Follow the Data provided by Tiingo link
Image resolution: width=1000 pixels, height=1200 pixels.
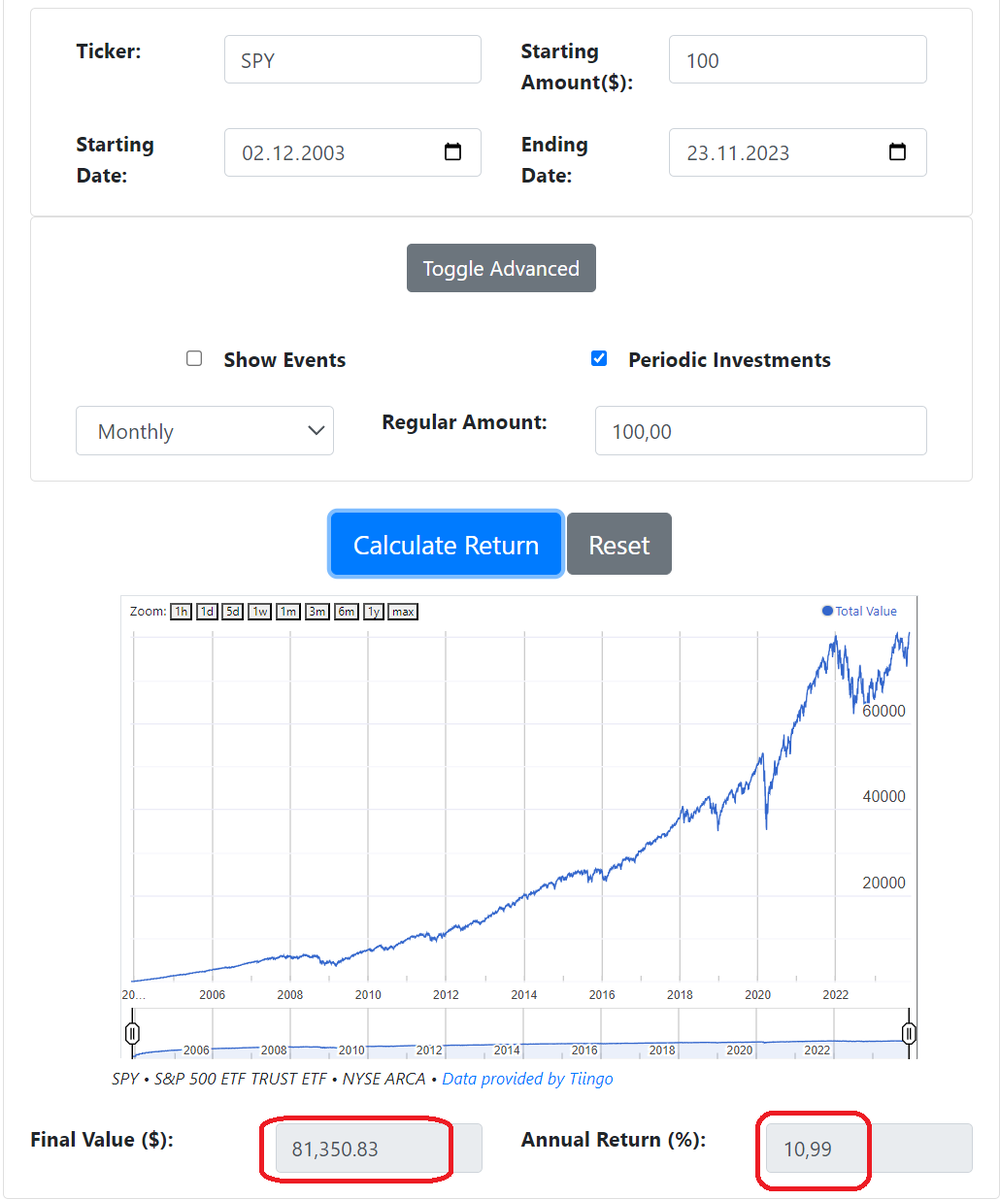pos(527,1079)
